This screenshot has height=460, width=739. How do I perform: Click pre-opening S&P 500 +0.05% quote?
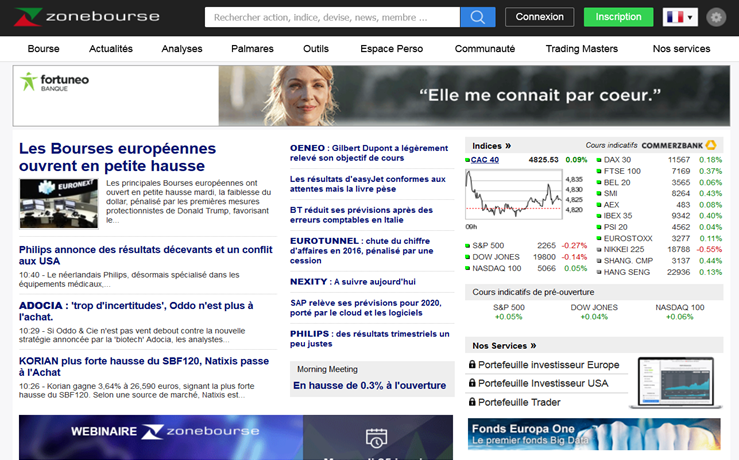coord(509,312)
